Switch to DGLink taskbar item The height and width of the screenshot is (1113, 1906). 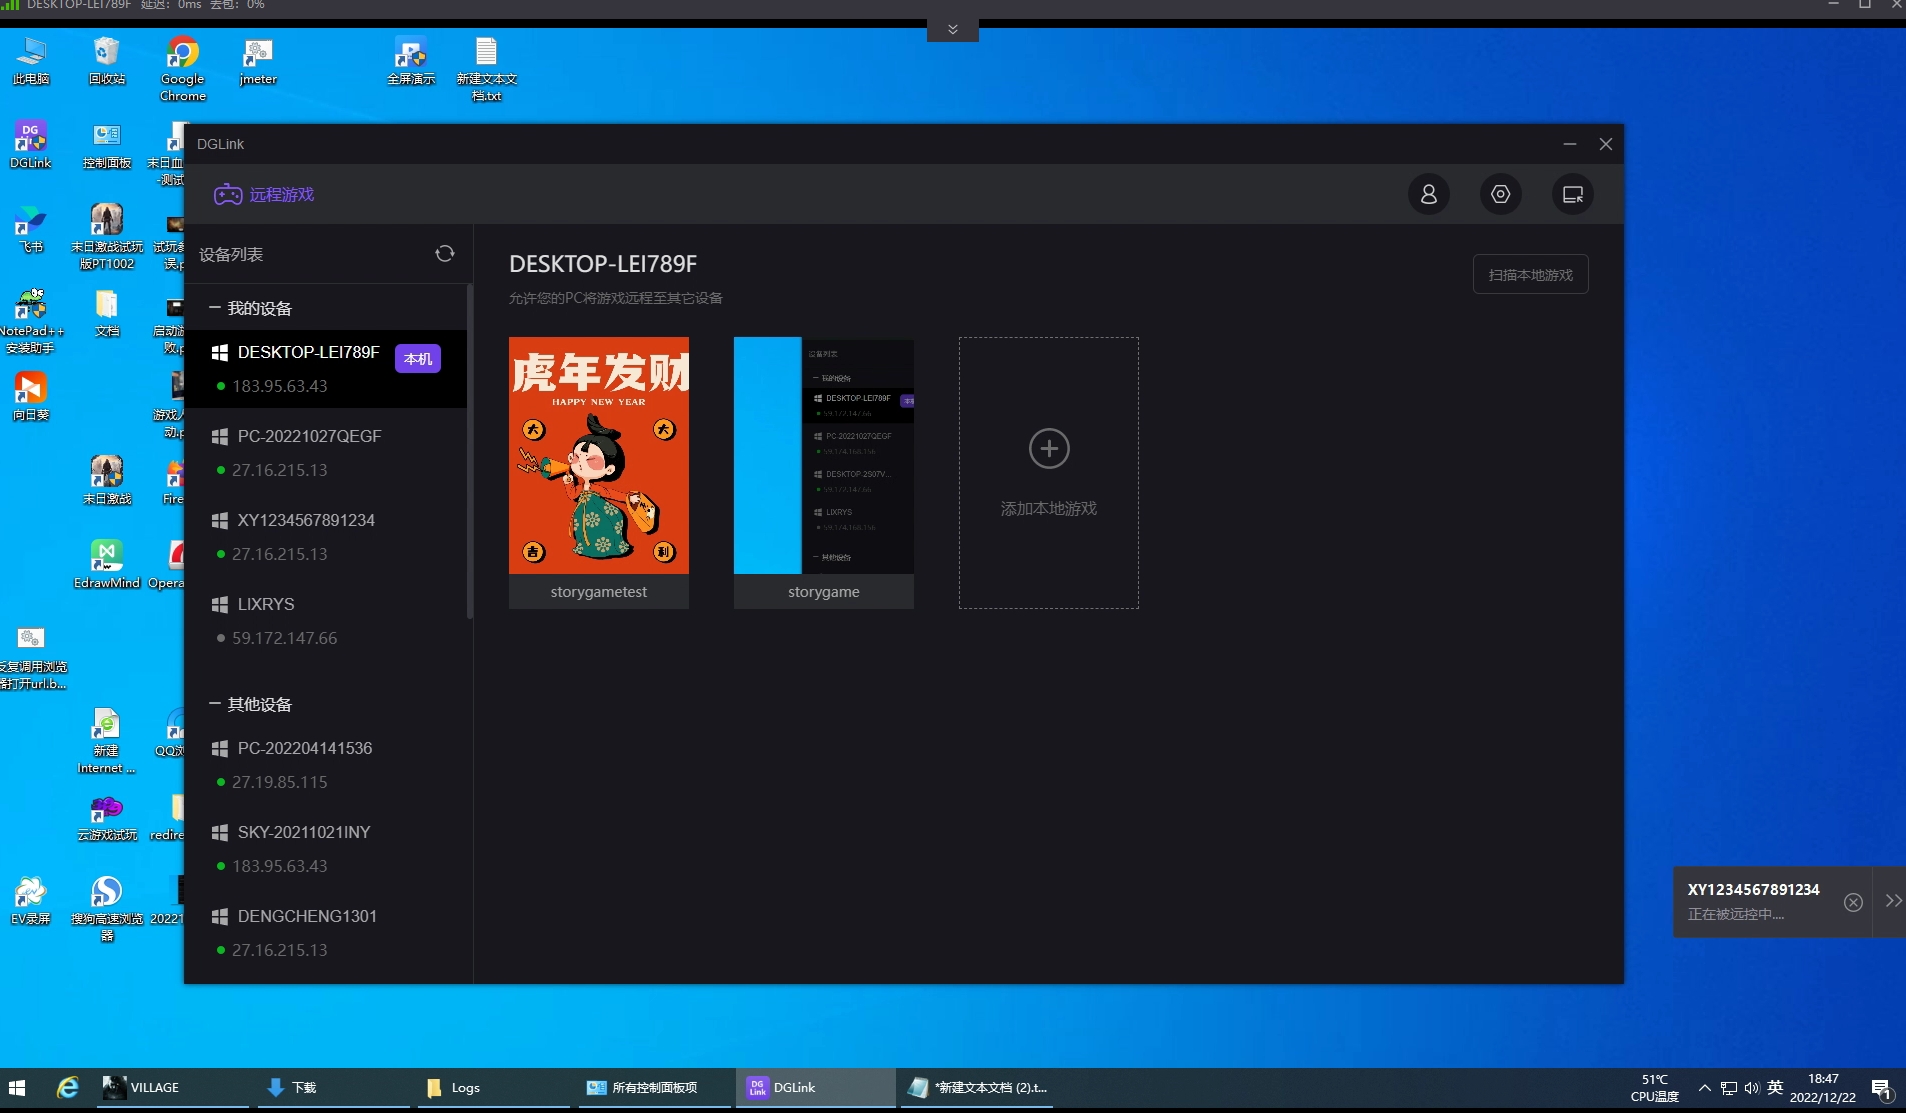[816, 1088]
